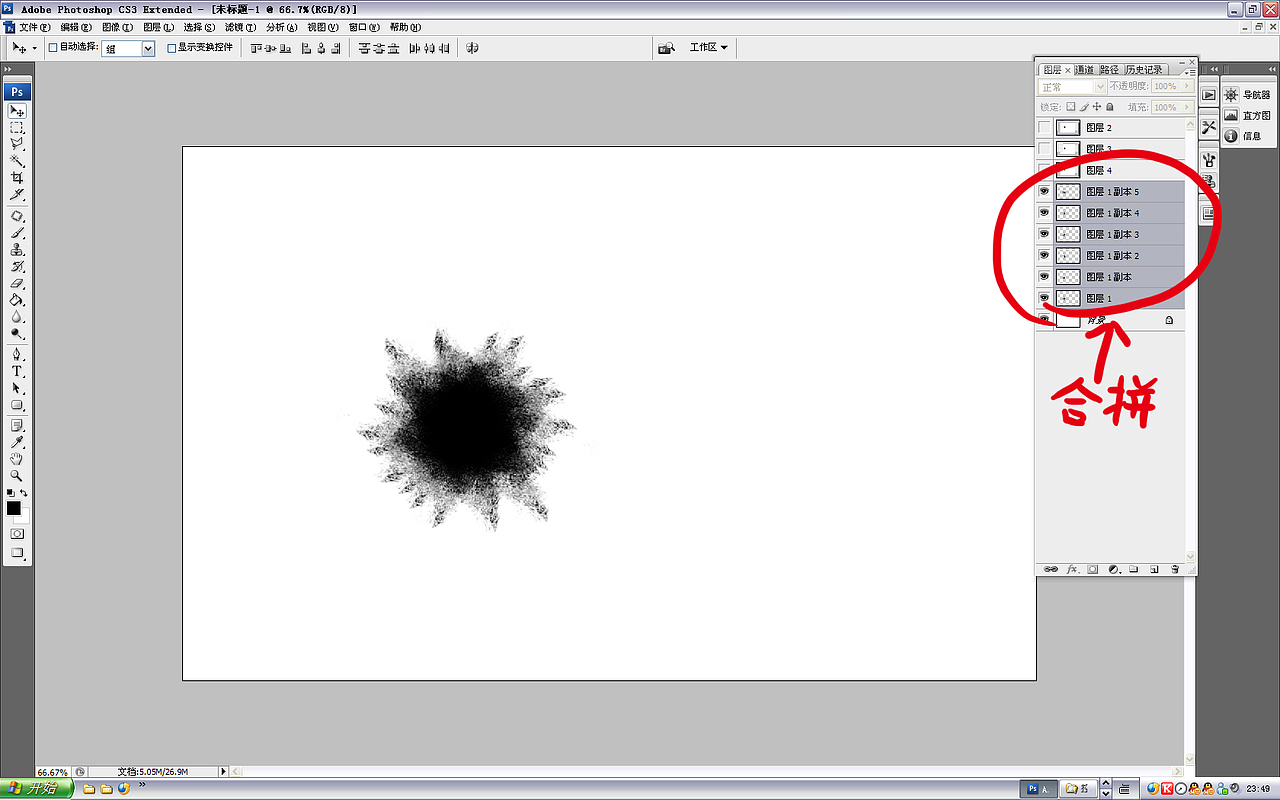Click the 开始 Start button
The height and width of the screenshot is (800, 1280).
coord(37,788)
